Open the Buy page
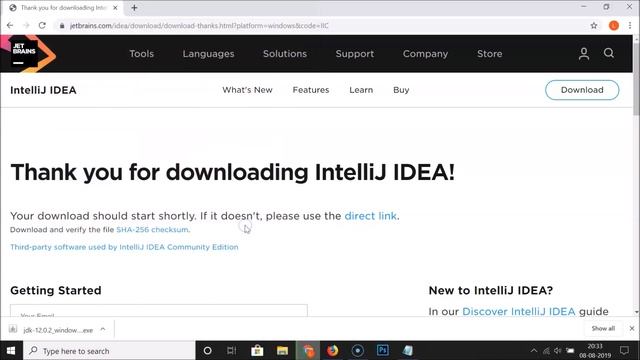 (x=401, y=90)
